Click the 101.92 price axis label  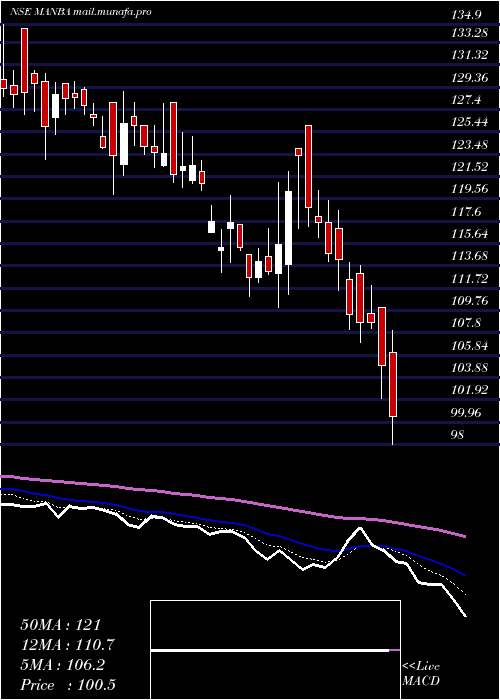tap(471, 390)
